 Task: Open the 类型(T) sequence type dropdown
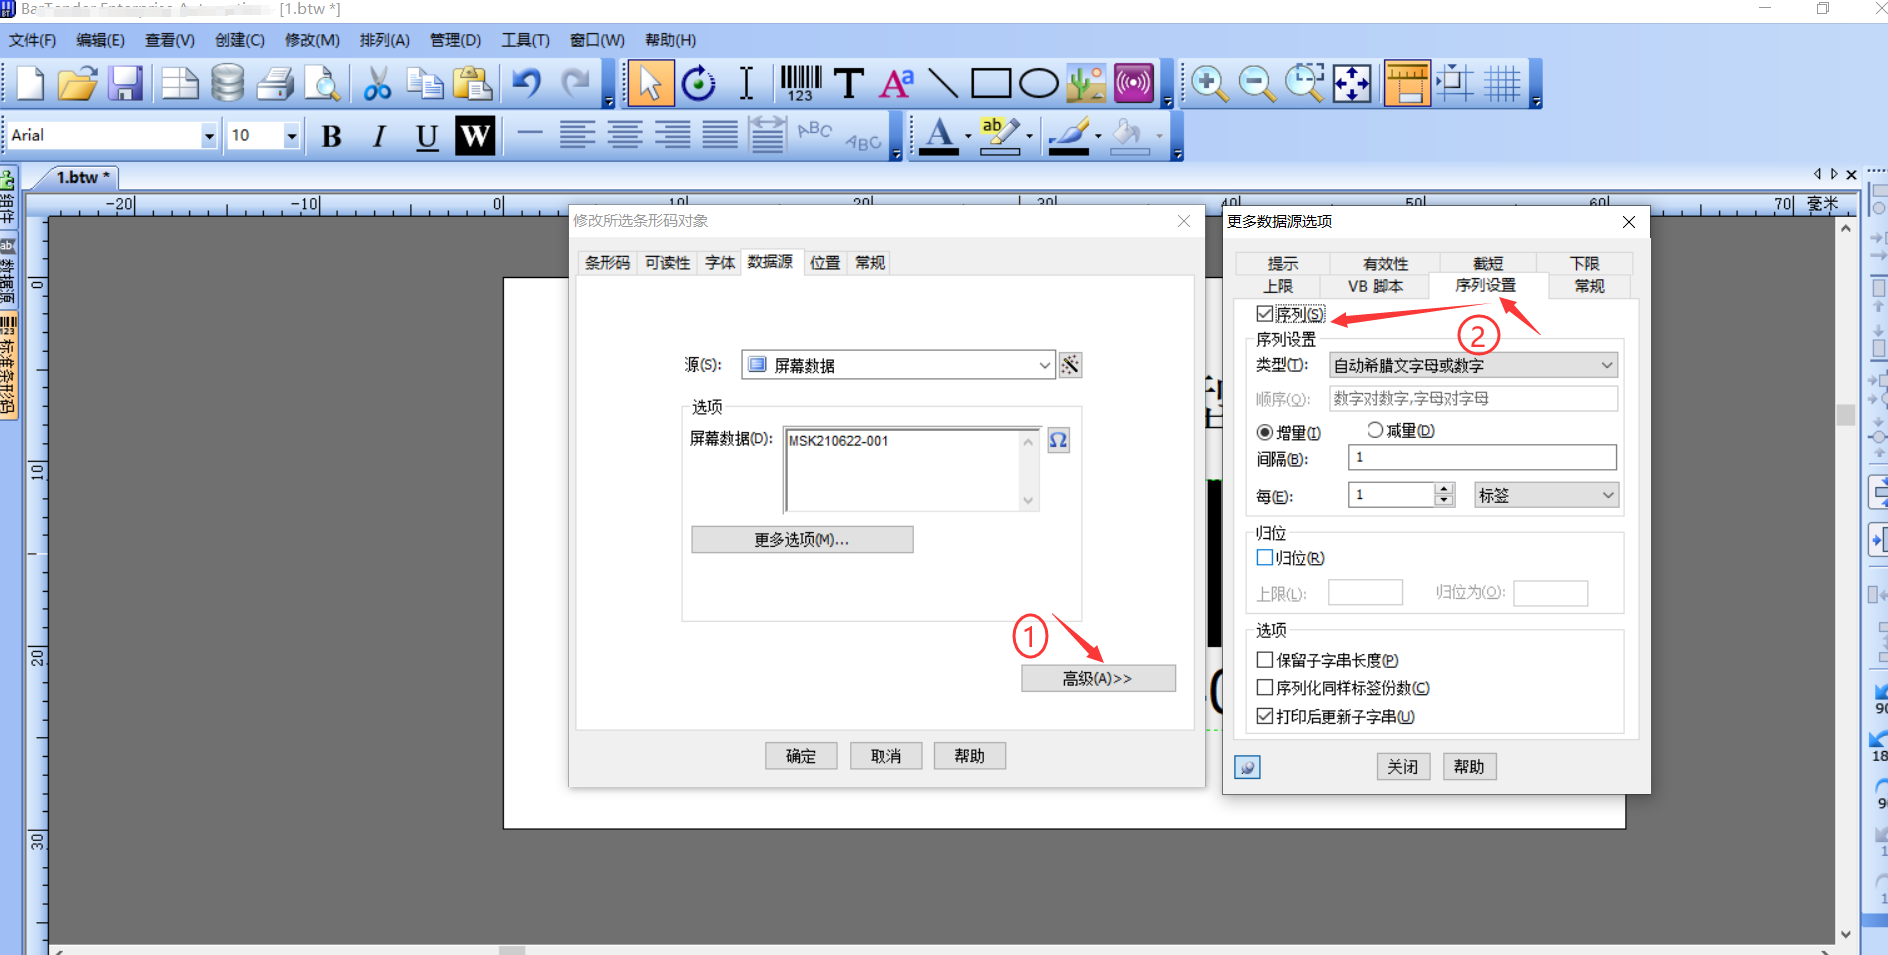click(x=1605, y=364)
